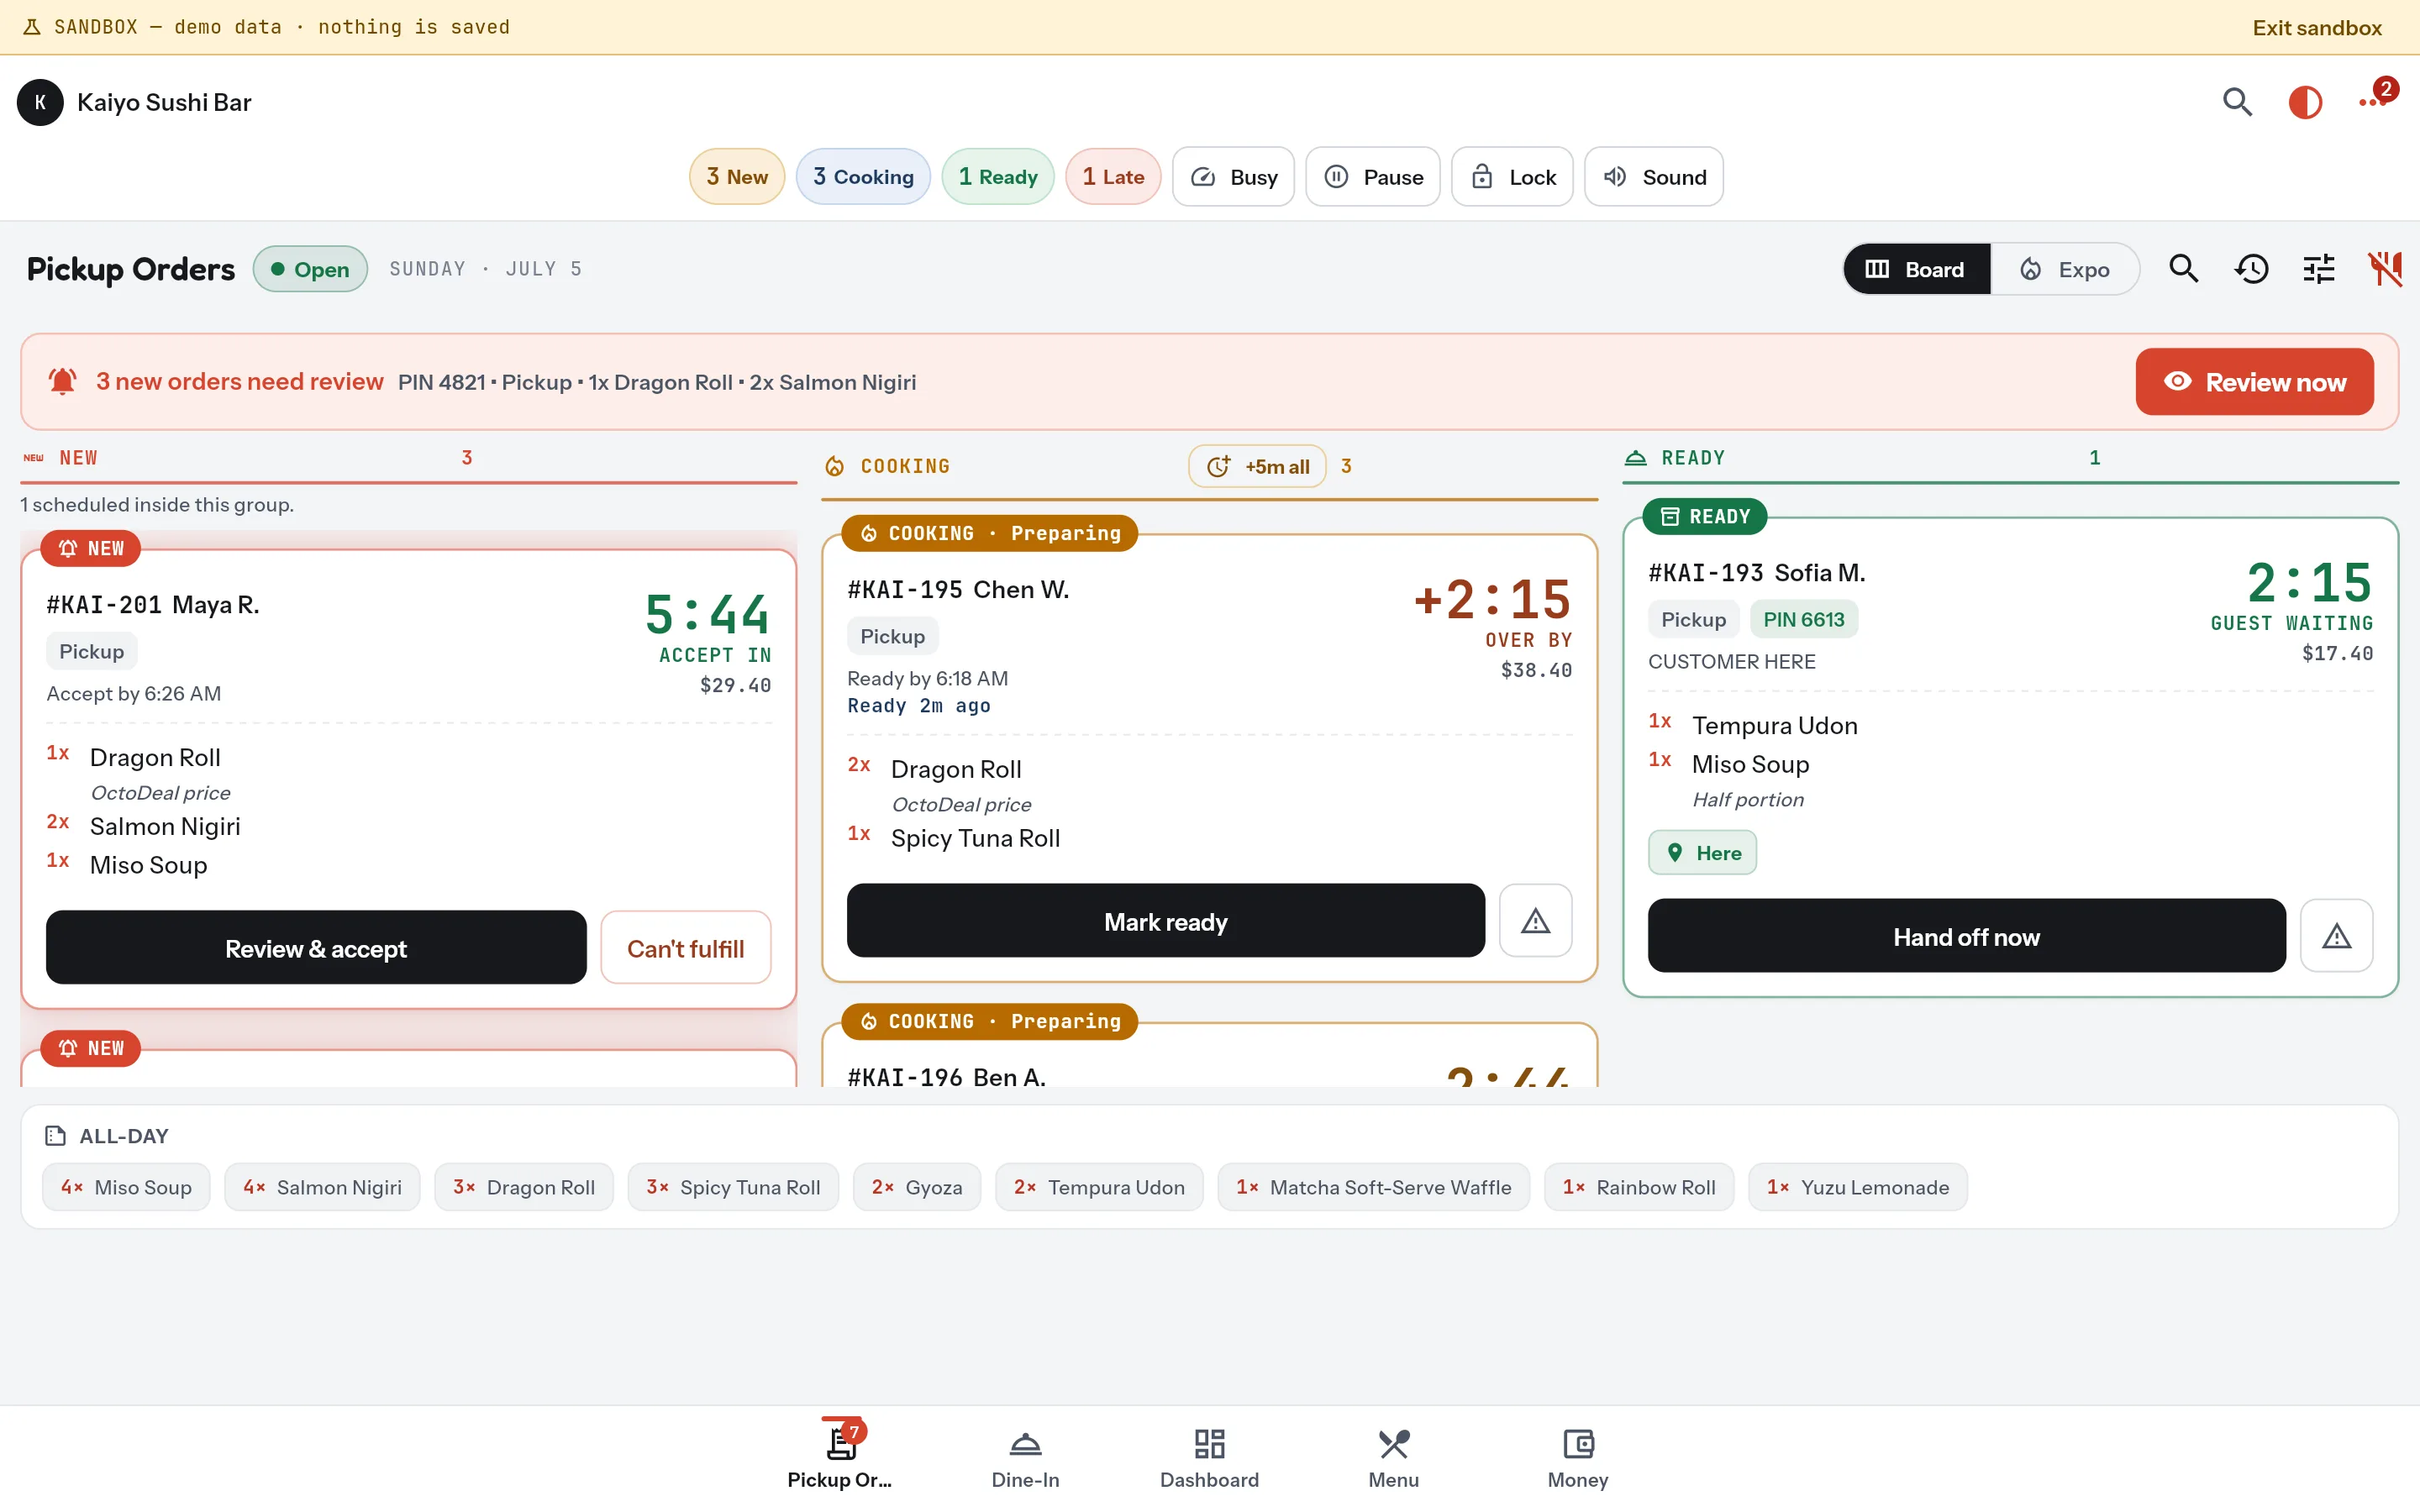
Task: Click the Cooking column flame icon
Action: (834, 466)
